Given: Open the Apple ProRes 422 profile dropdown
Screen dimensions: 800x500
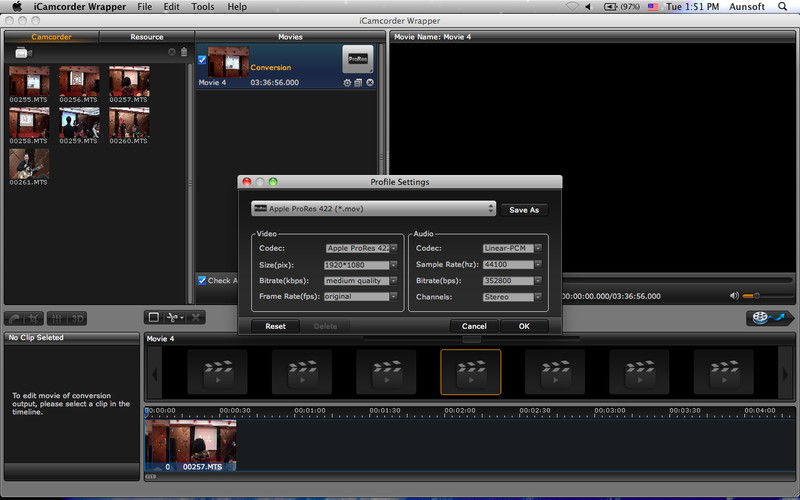Looking at the screenshot, I should (373, 209).
